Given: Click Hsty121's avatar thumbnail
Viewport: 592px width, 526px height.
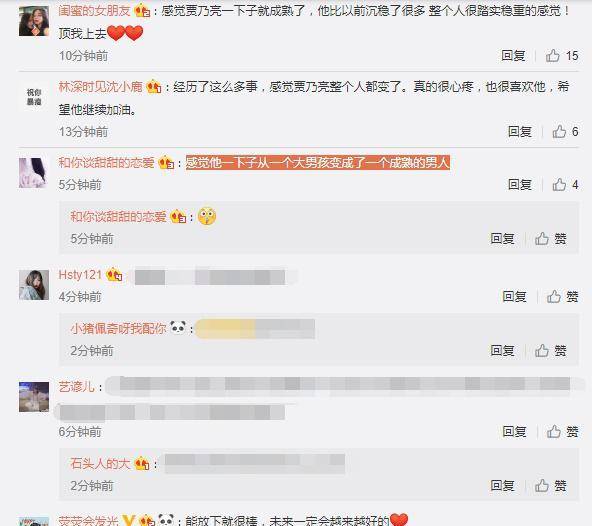Looking at the screenshot, I should click(34, 285).
